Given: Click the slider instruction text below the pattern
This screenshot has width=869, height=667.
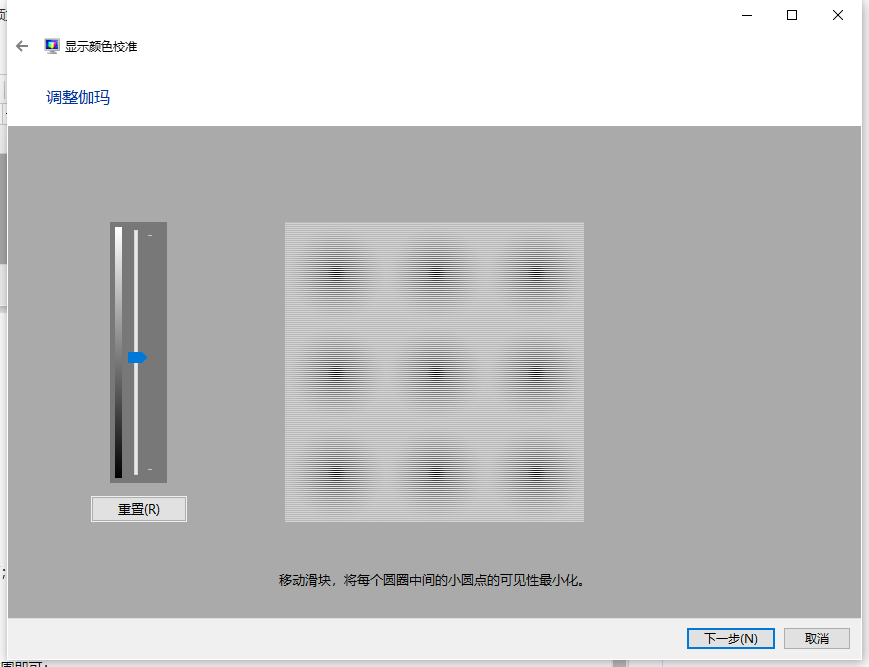Looking at the screenshot, I should 434,579.
